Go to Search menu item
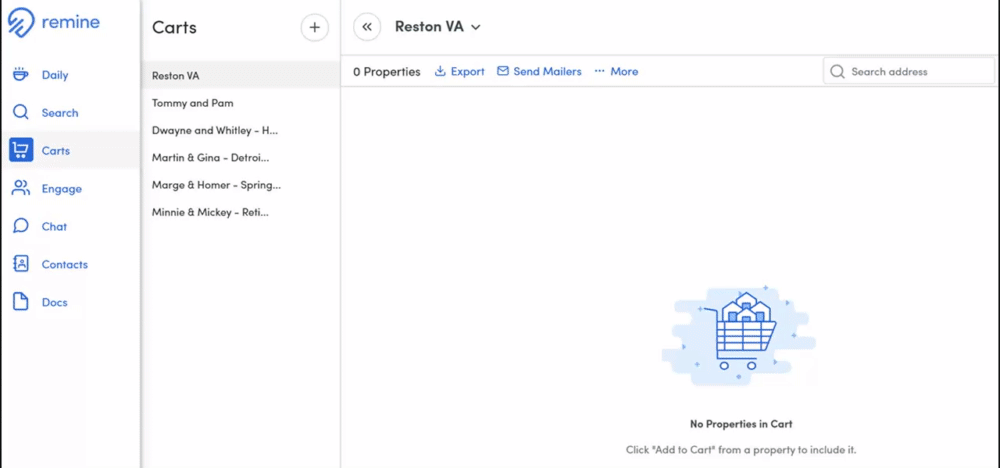This screenshot has width=1000, height=468. [x=60, y=113]
